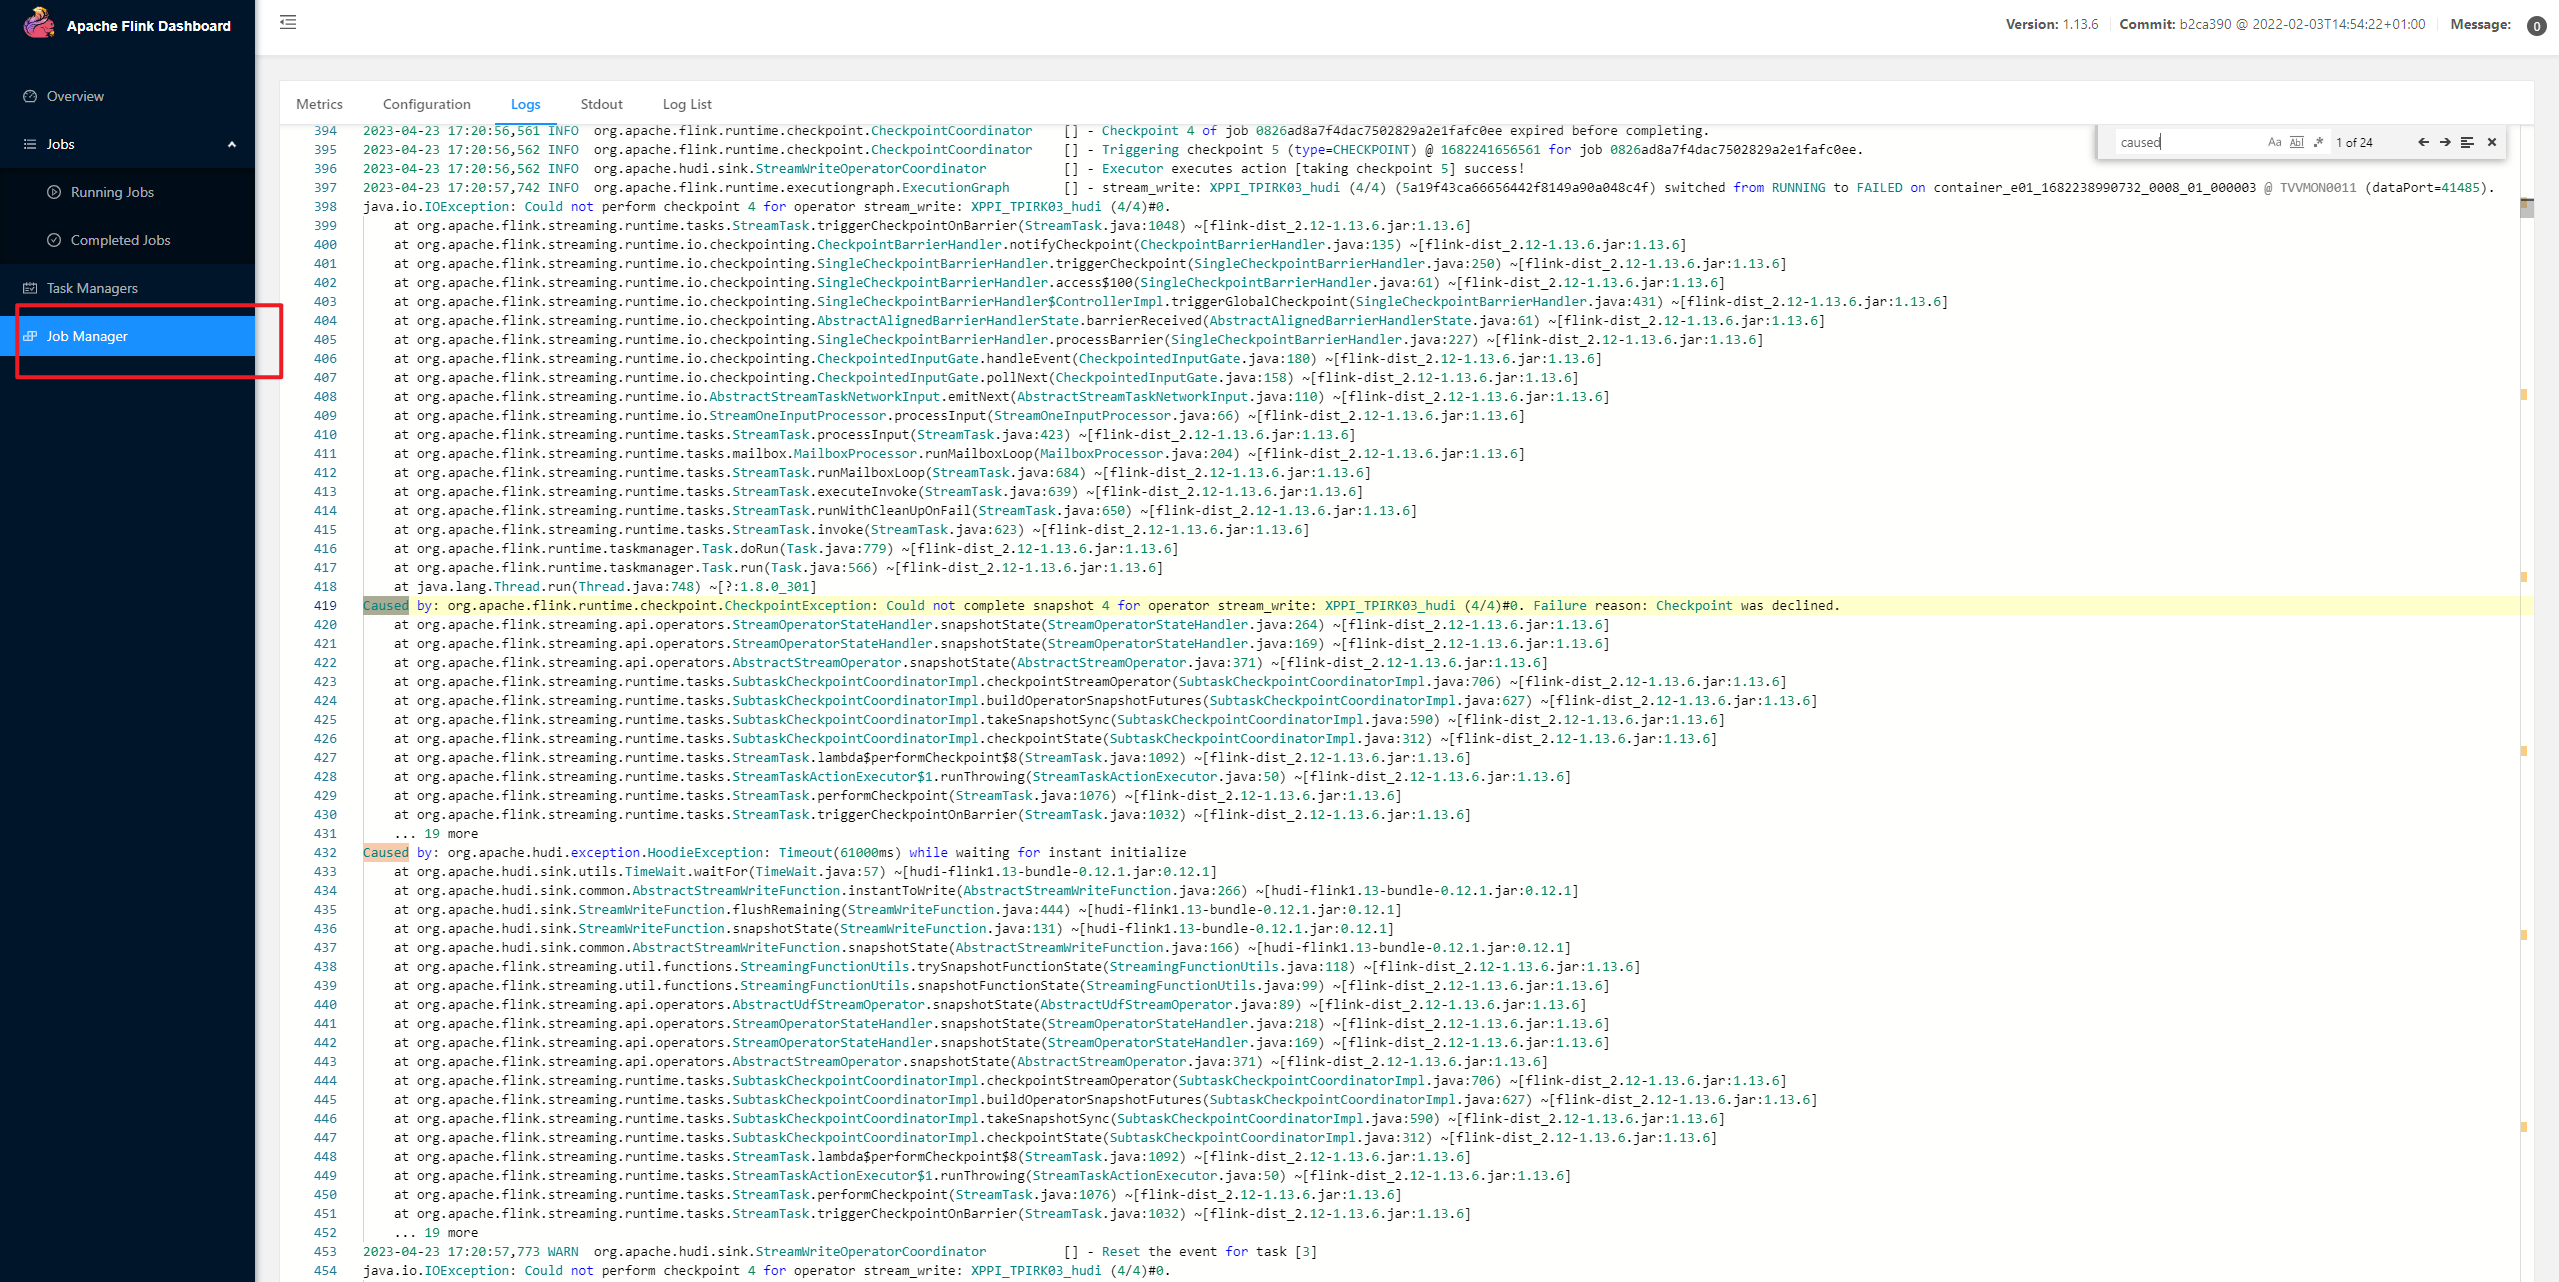
Task: Toggle Find in Selection icon
Action: point(2467,142)
